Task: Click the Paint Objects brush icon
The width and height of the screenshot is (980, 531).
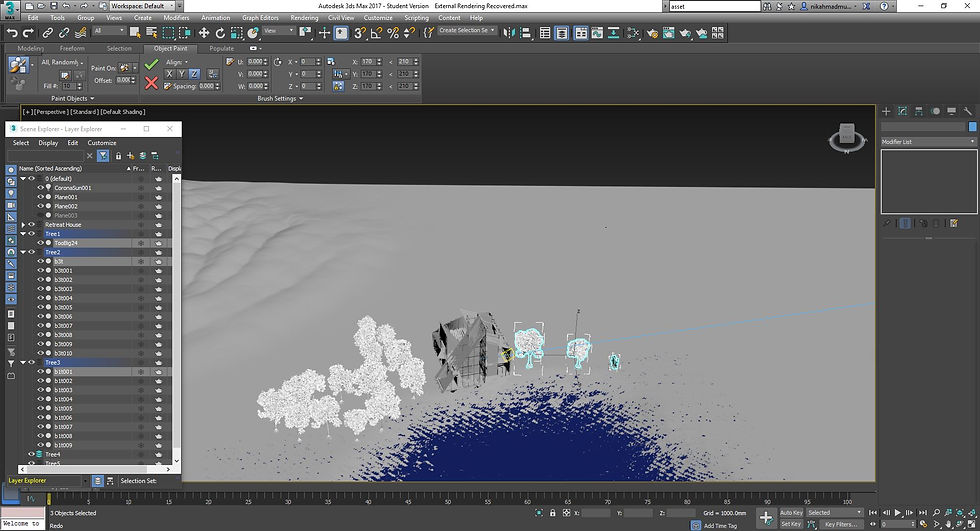Action: [18, 65]
